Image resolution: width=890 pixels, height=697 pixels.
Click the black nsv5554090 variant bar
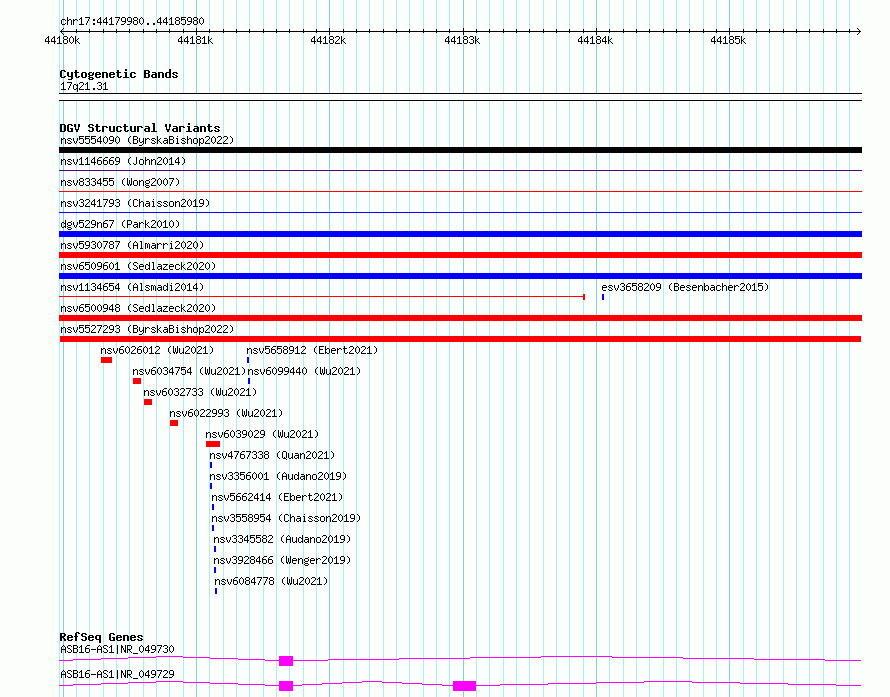pos(460,150)
